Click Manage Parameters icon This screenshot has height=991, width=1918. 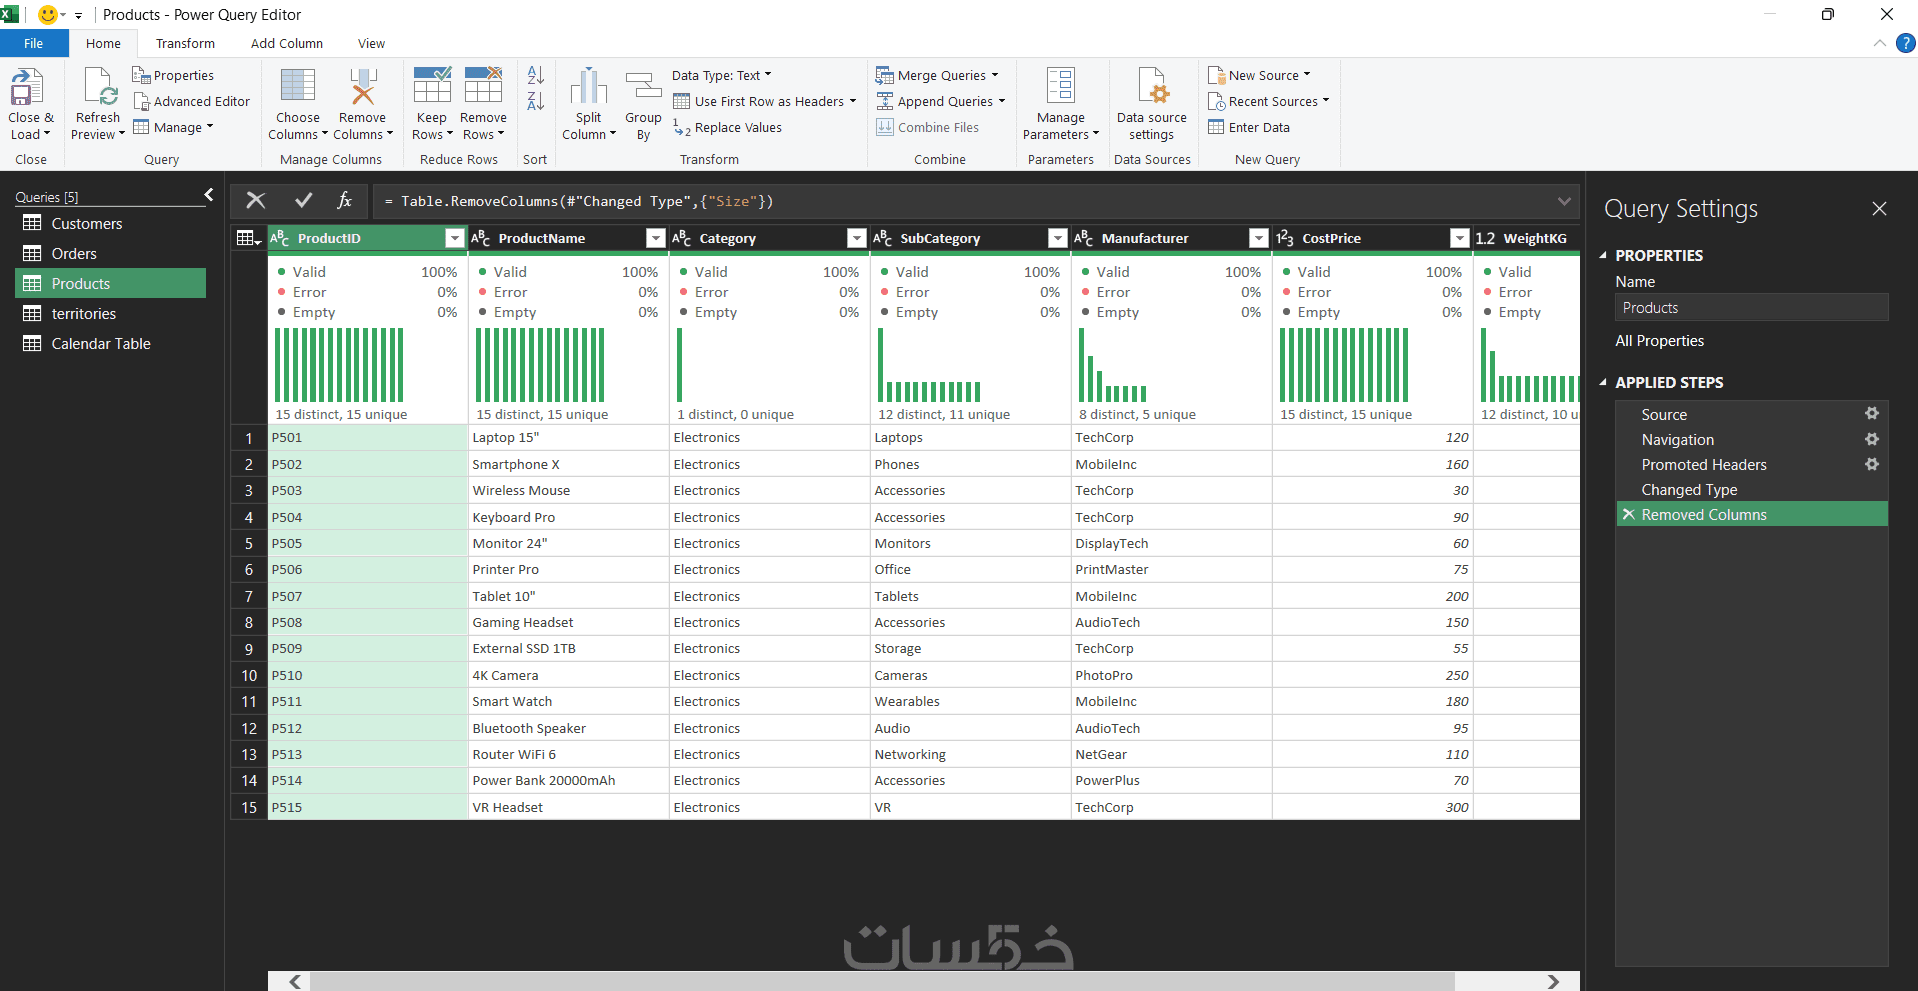[1060, 86]
